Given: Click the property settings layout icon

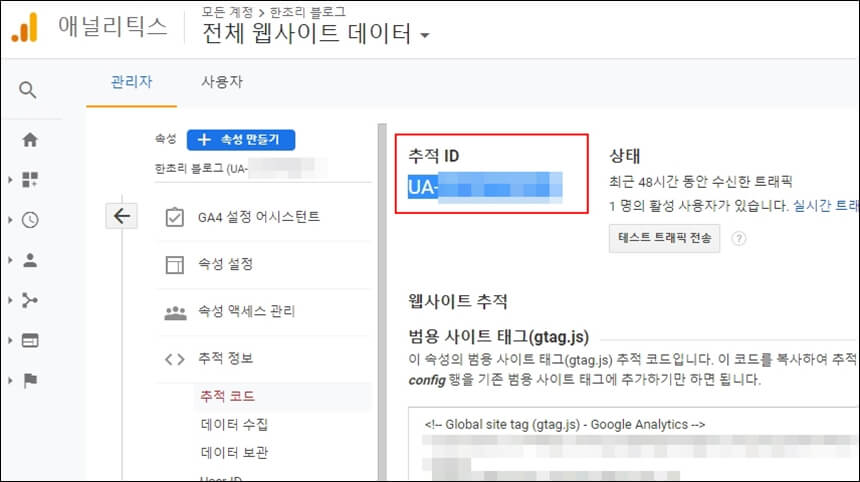Looking at the screenshot, I should 174,264.
